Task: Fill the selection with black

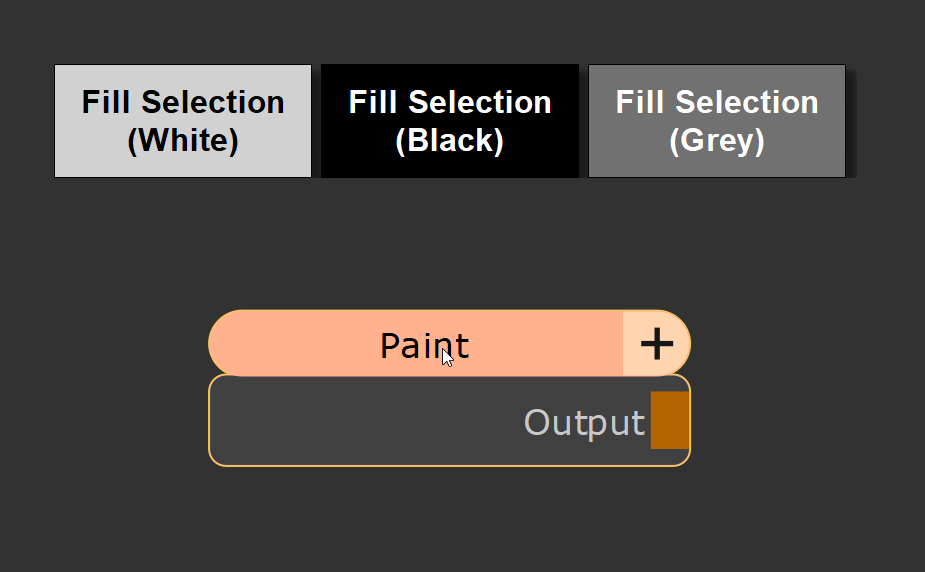Action: click(450, 121)
